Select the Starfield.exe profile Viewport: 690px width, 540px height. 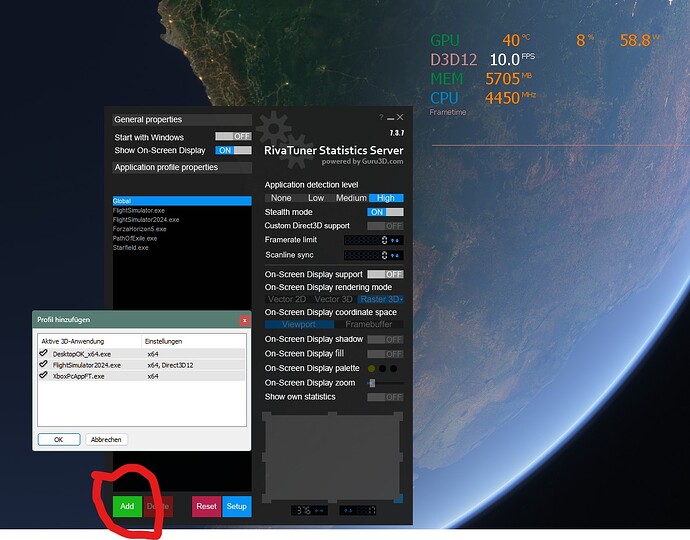click(182, 247)
